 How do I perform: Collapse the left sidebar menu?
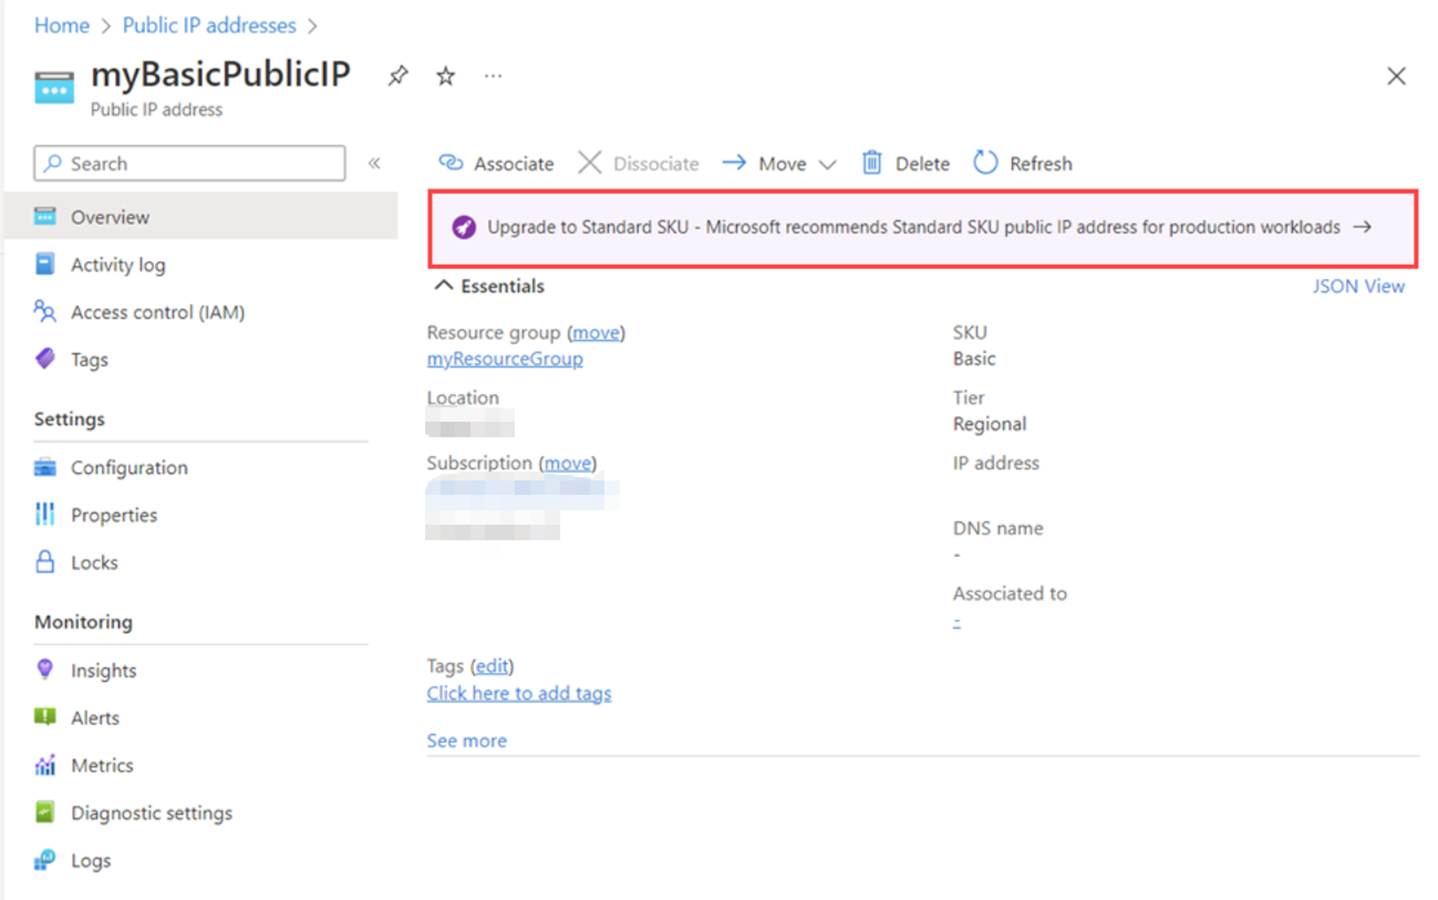pyautogui.click(x=374, y=163)
